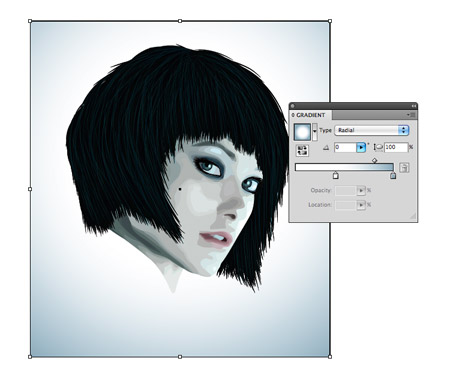
Task: Open the Type dropdown showing Radial
Action: pos(372,130)
